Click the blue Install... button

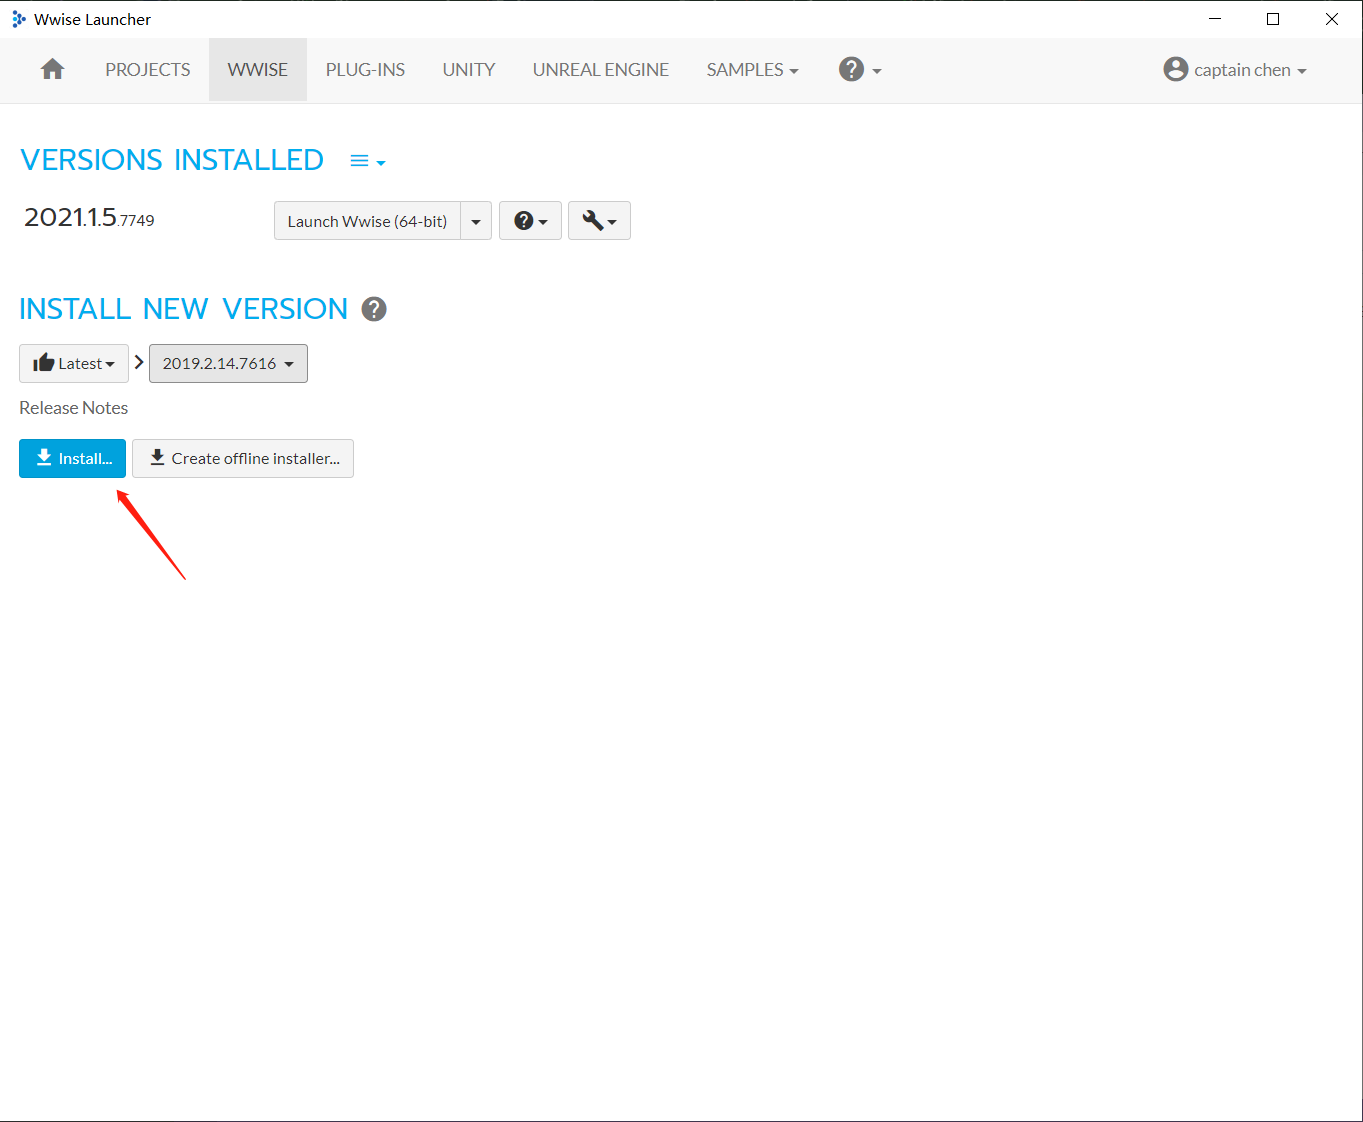[72, 458]
